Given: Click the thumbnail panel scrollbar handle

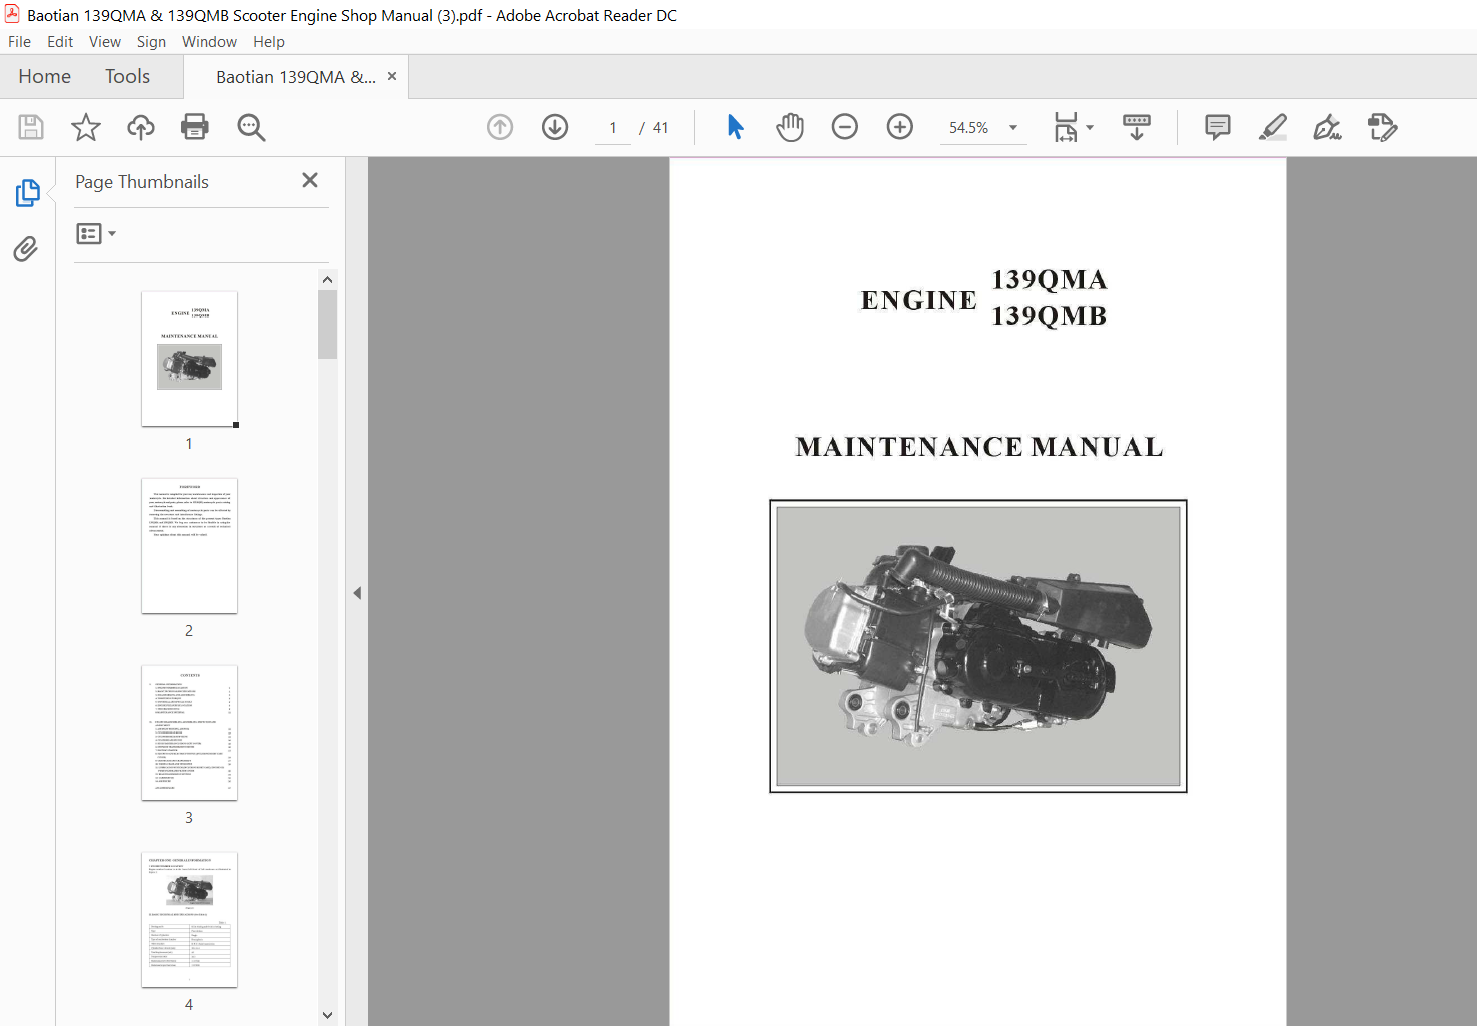Looking at the screenshot, I should 327,324.
